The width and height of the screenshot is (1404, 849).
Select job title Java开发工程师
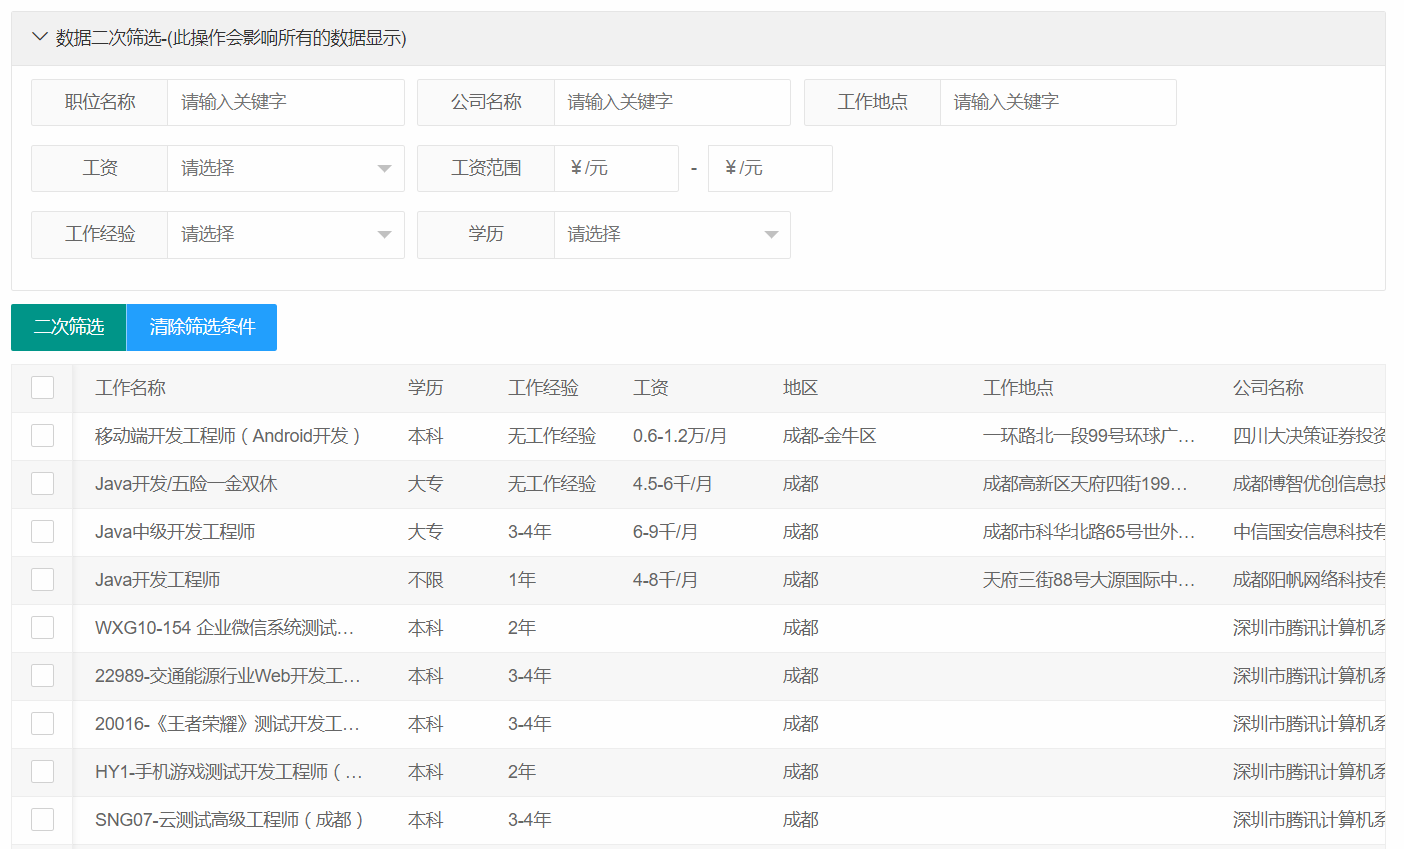pos(158,580)
